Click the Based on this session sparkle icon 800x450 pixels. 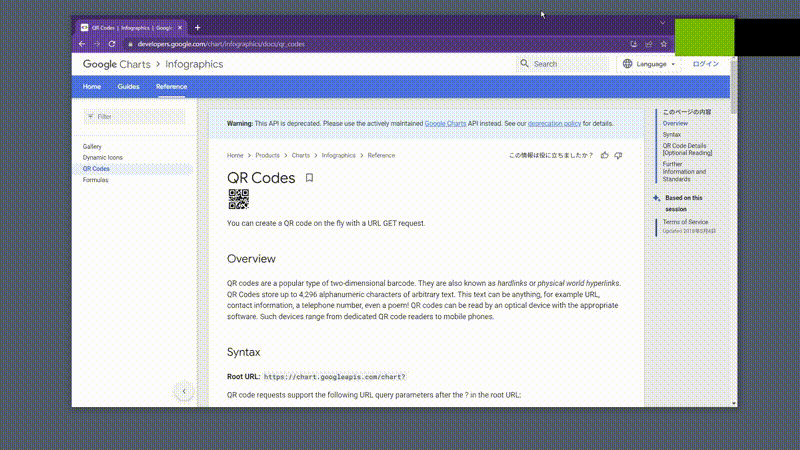[657, 198]
